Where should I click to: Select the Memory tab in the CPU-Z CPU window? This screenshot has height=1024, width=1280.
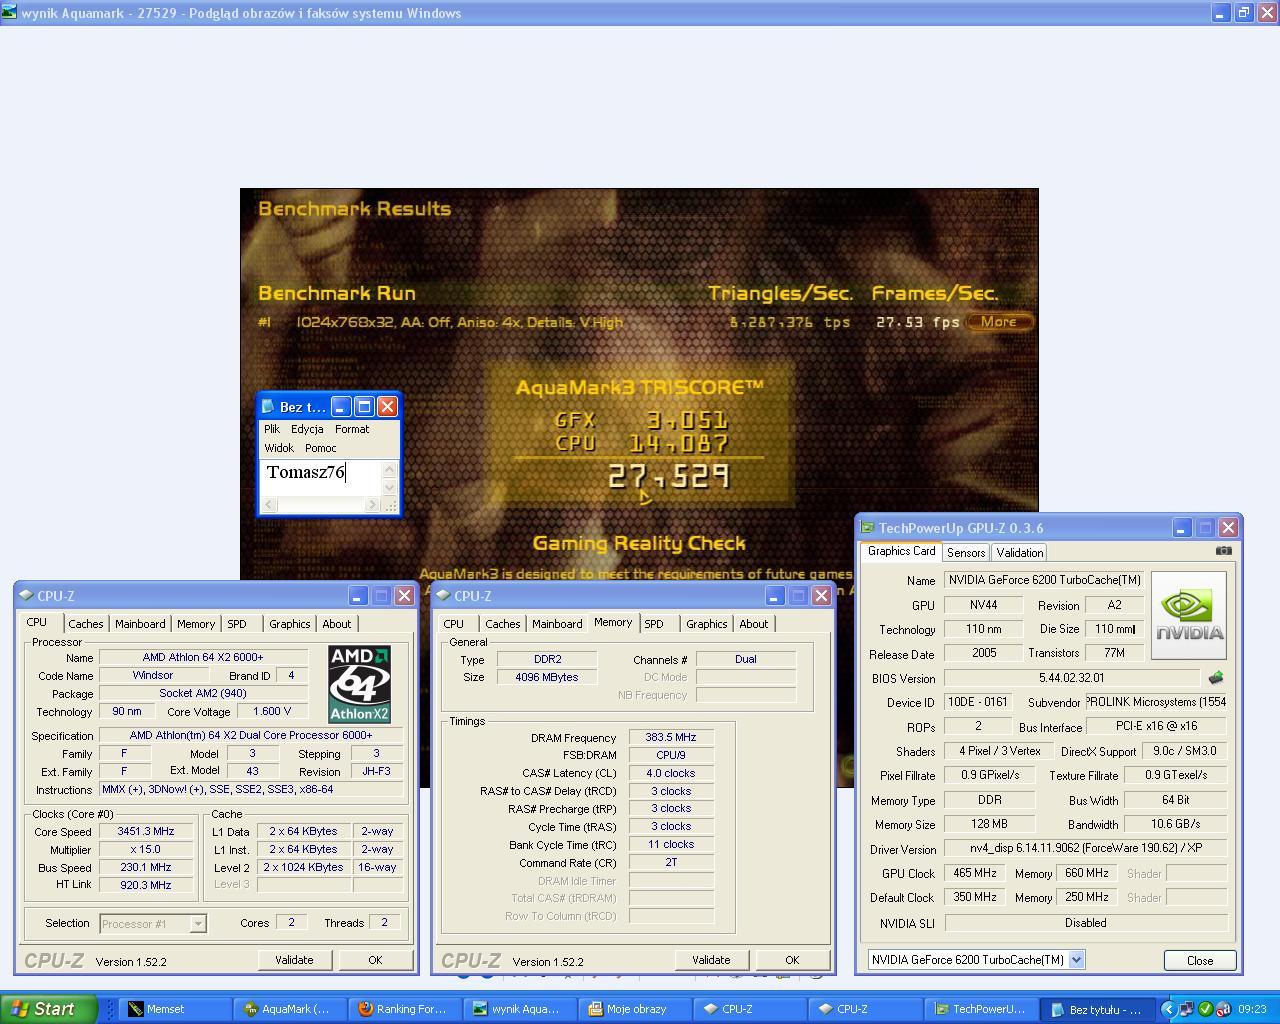(196, 623)
